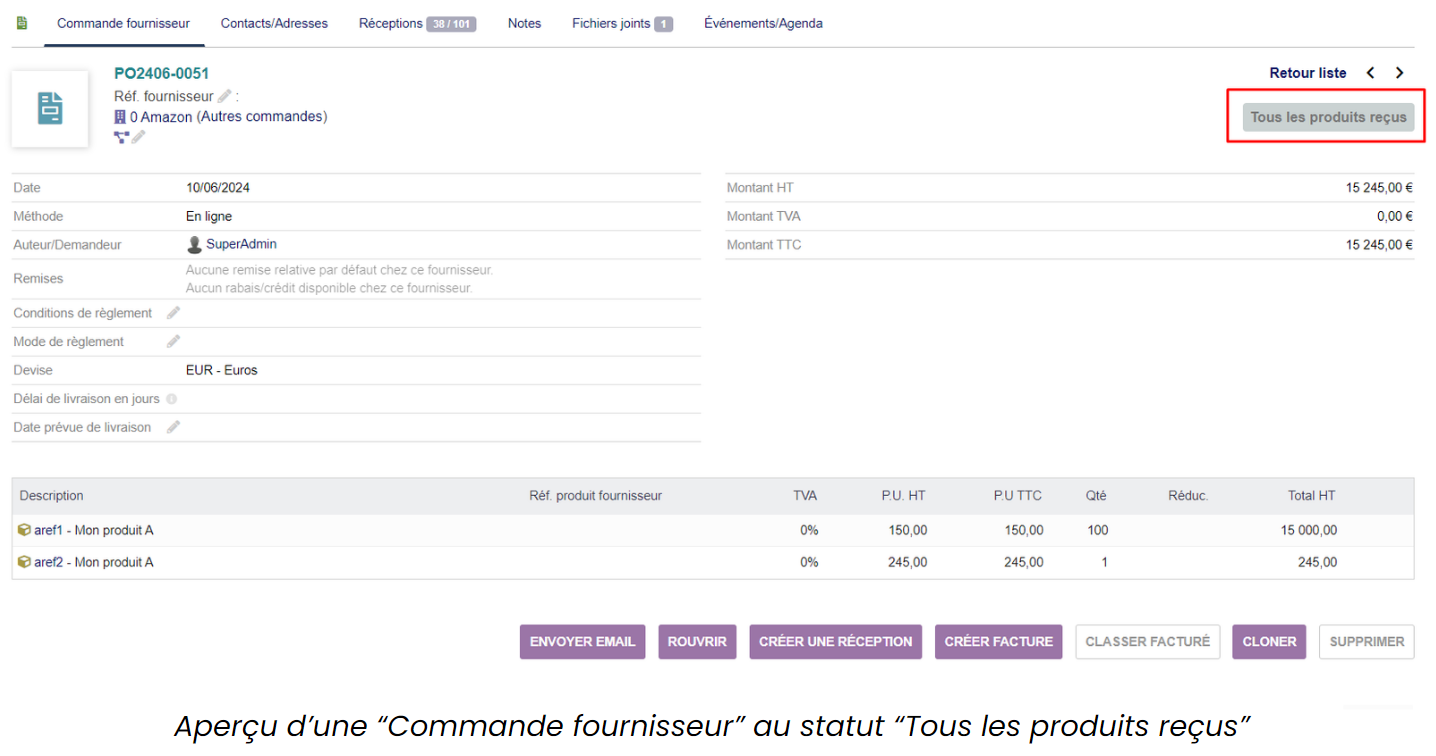Screen dimensions: 1436x756
Task: Go to the next order with the right chevron
Action: click(x=1400, y=73)
